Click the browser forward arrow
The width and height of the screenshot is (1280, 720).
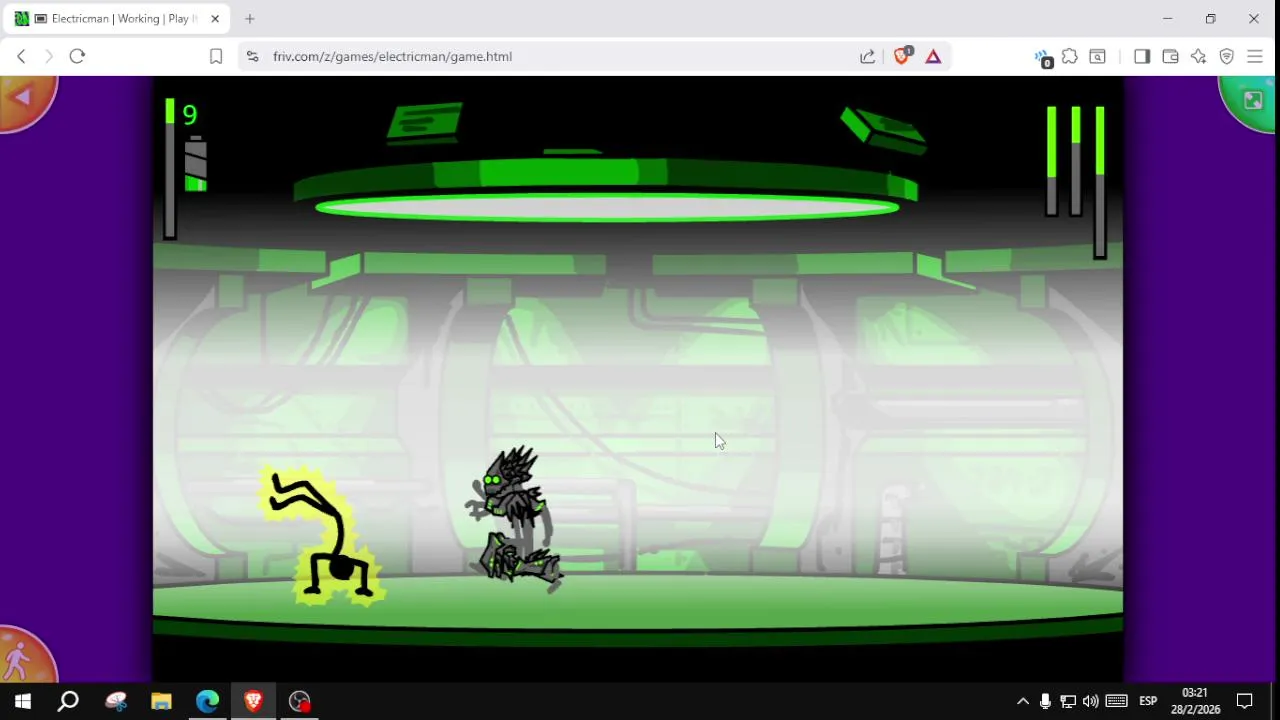[48, 56]
